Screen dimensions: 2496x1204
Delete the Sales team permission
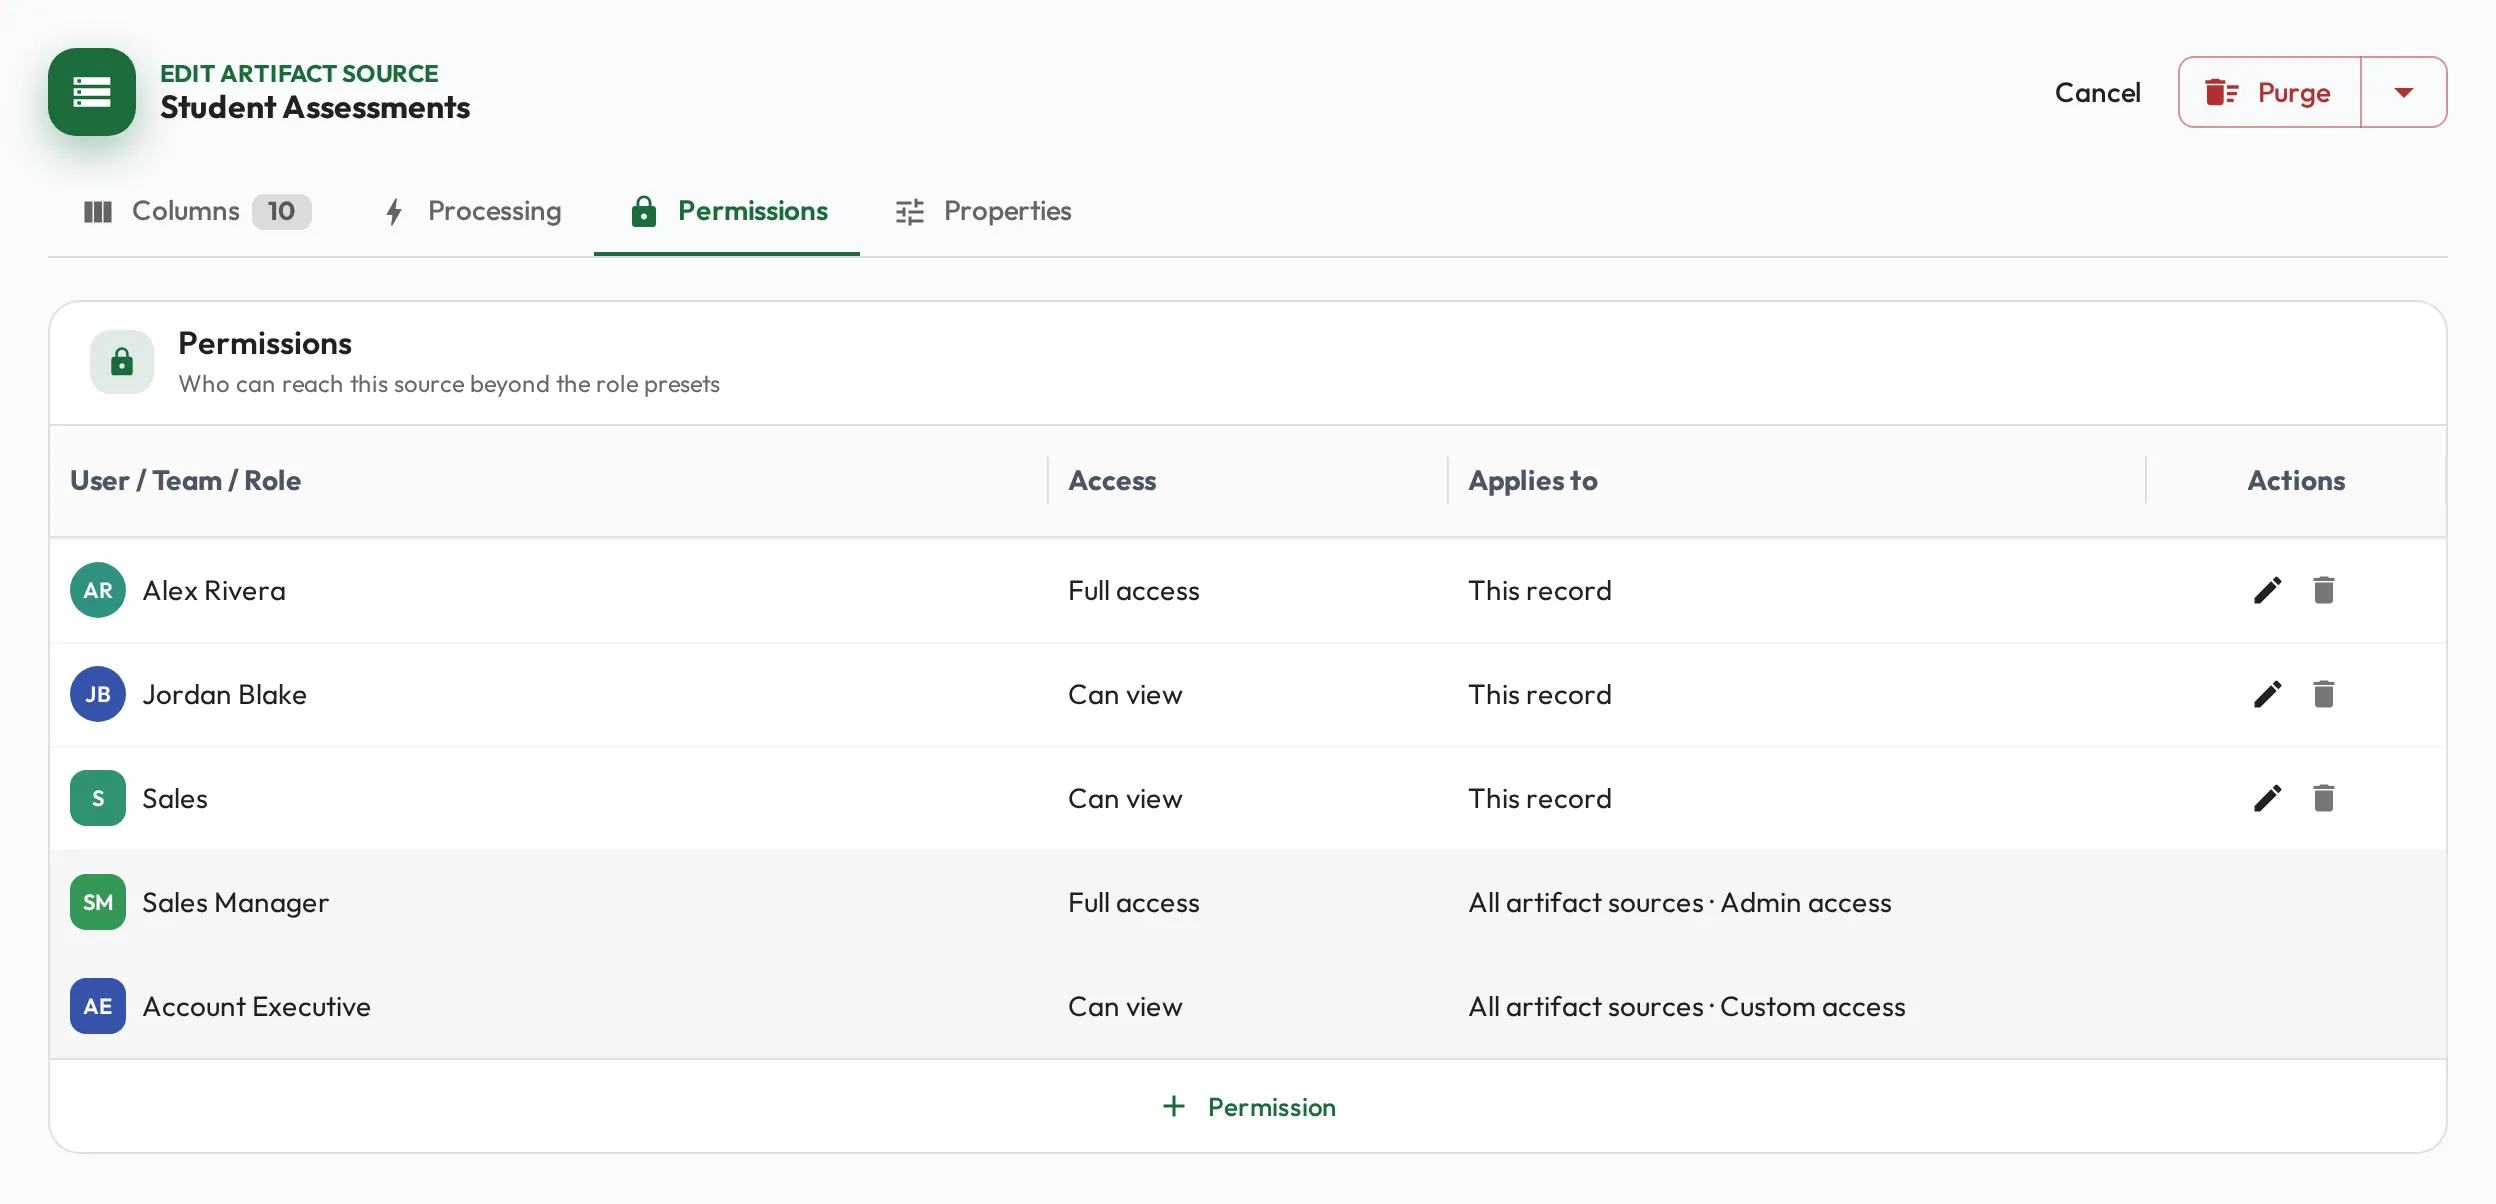tap(2323, 798)
